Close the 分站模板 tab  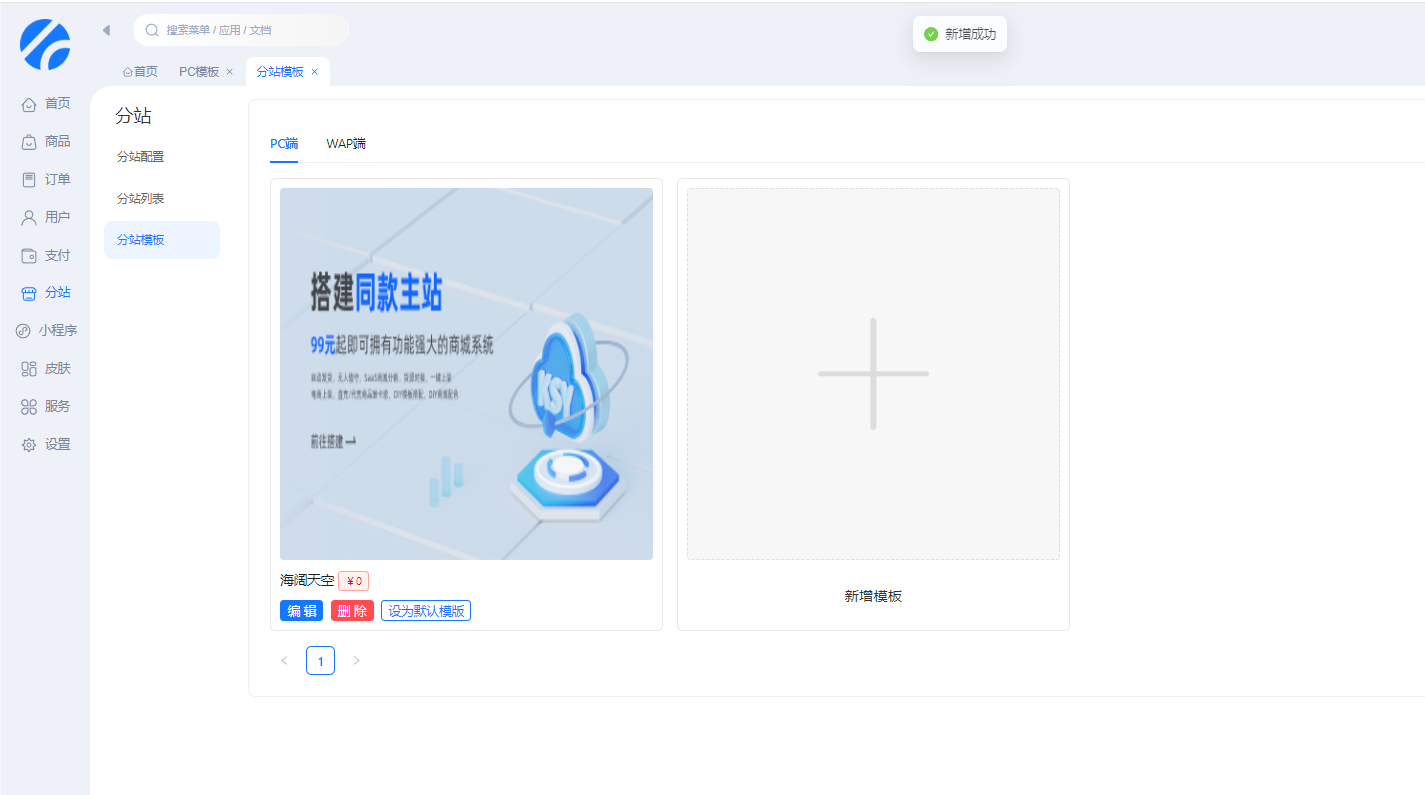(x=314, y=72)
